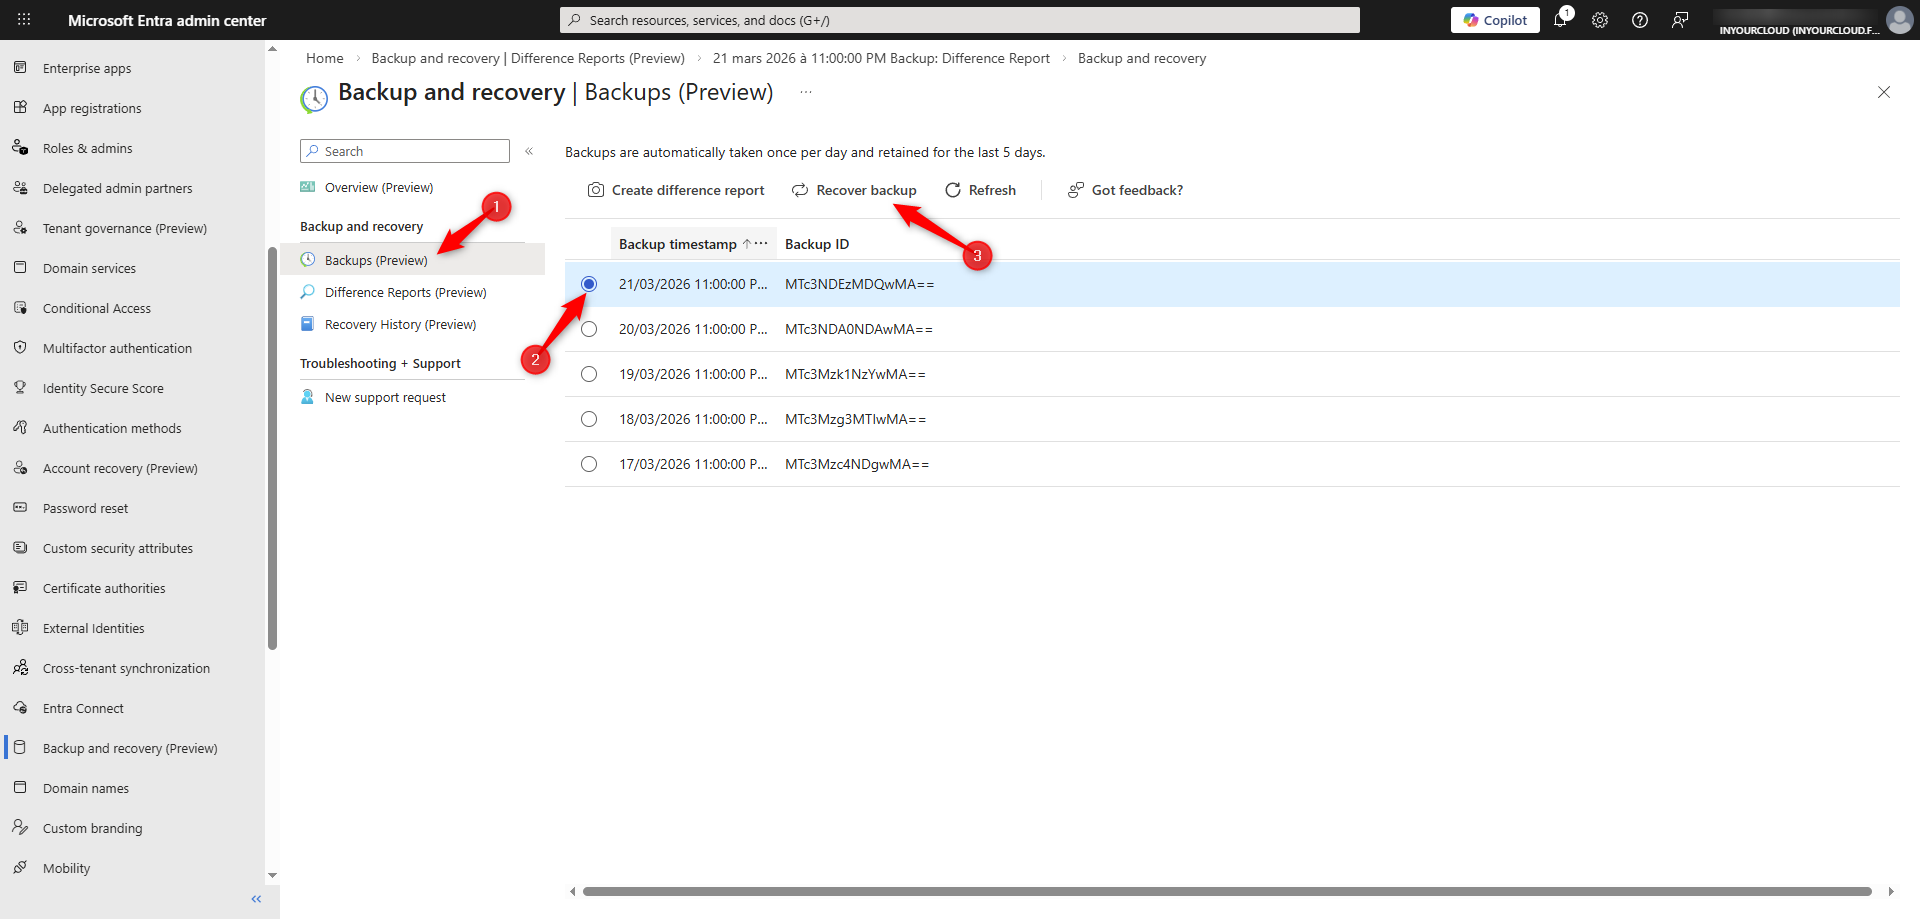Image resolution: width=1920 pixels, height=919 pixels.
Task: Click the search resources input field
Action: click(960, 20)
